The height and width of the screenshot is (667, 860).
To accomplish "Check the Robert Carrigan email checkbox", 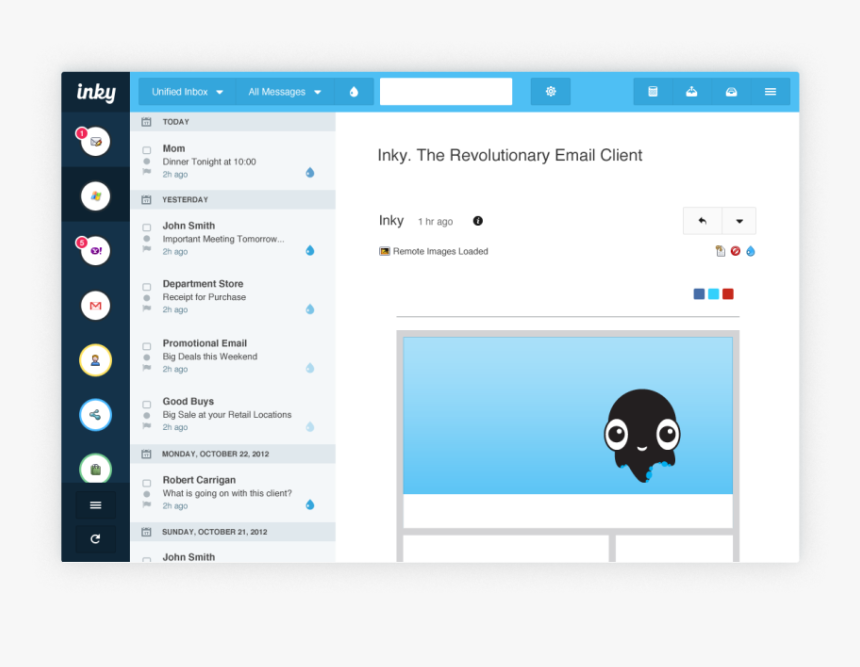I will coord(146,483).
